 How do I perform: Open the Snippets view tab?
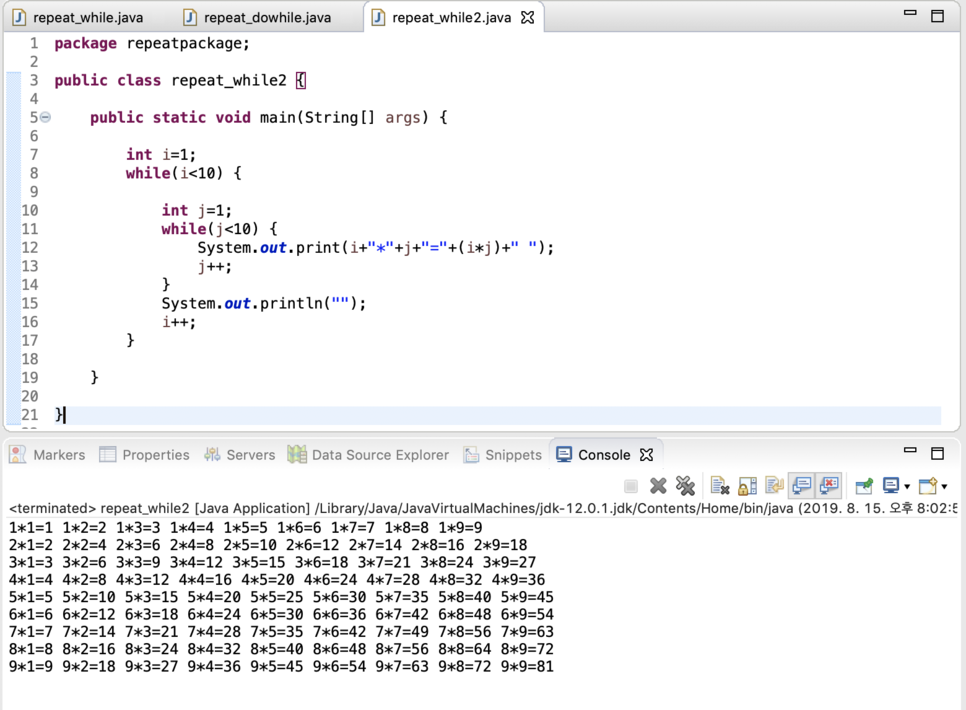502,455
